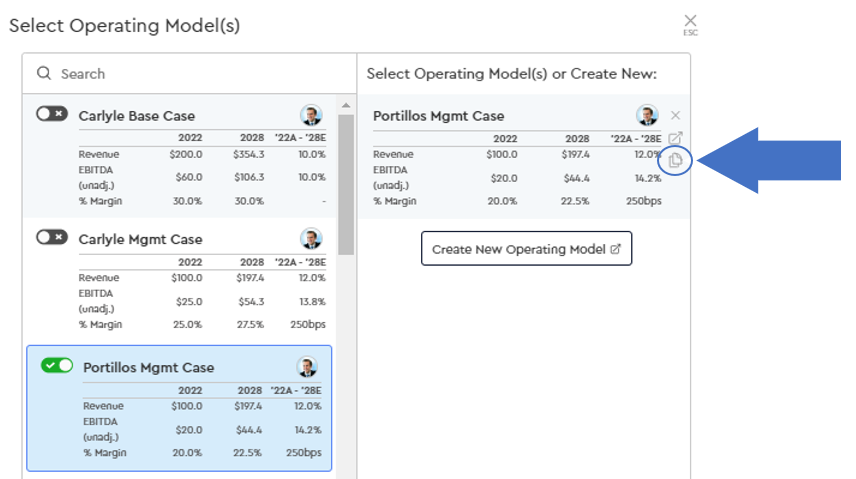Image resolution: width=856 pixels, height=479 pixels.
Task: Click $20.0 EBITDA in left Portillos card
Action: click(189, 430)
